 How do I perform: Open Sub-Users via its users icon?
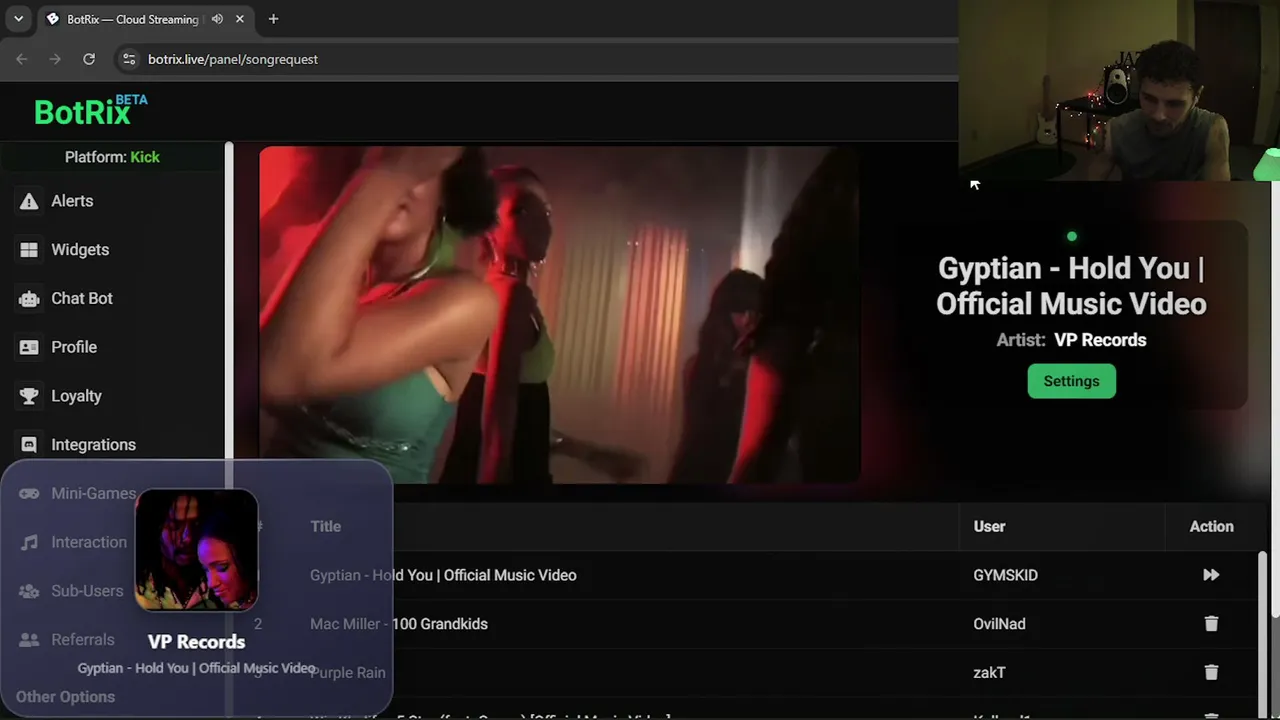click(29, 591)
